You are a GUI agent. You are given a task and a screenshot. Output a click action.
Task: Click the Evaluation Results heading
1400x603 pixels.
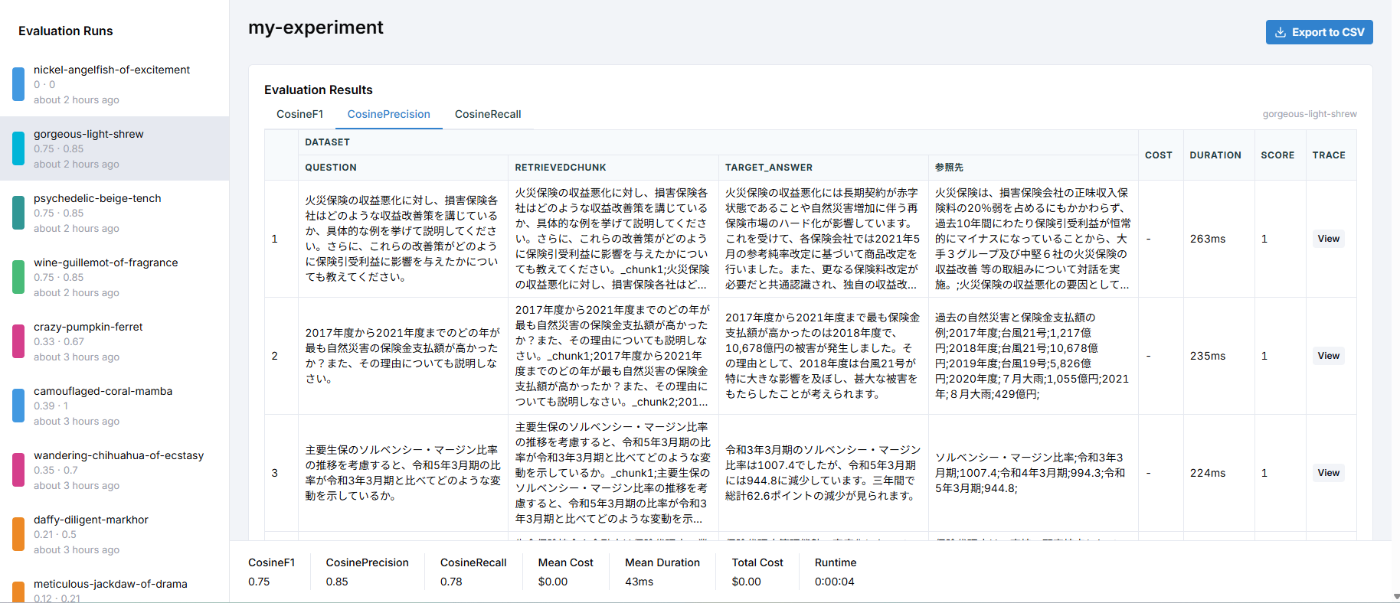318,90
